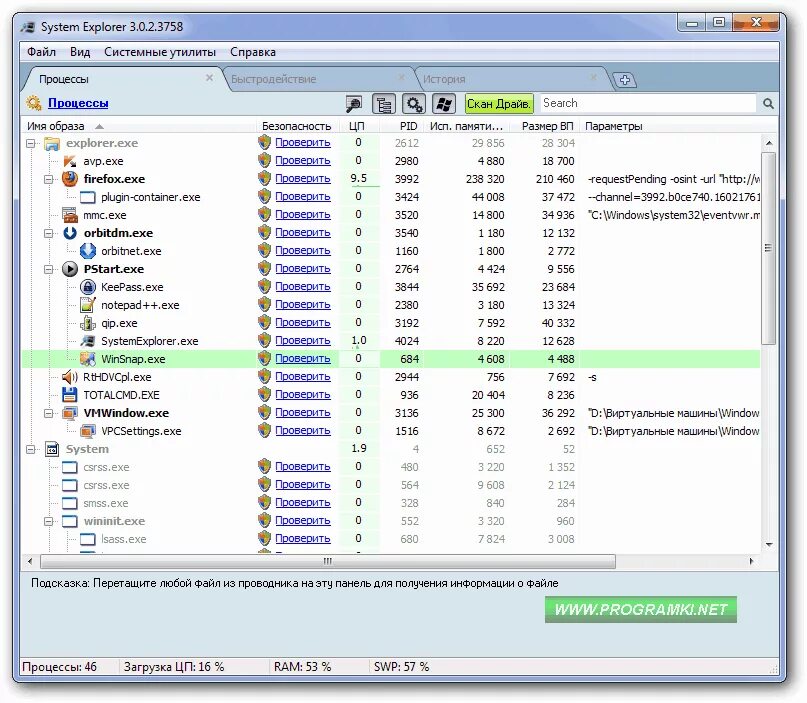Sort by the ЦП column header
Screen dimensions: 807x703
coord(359,126)
